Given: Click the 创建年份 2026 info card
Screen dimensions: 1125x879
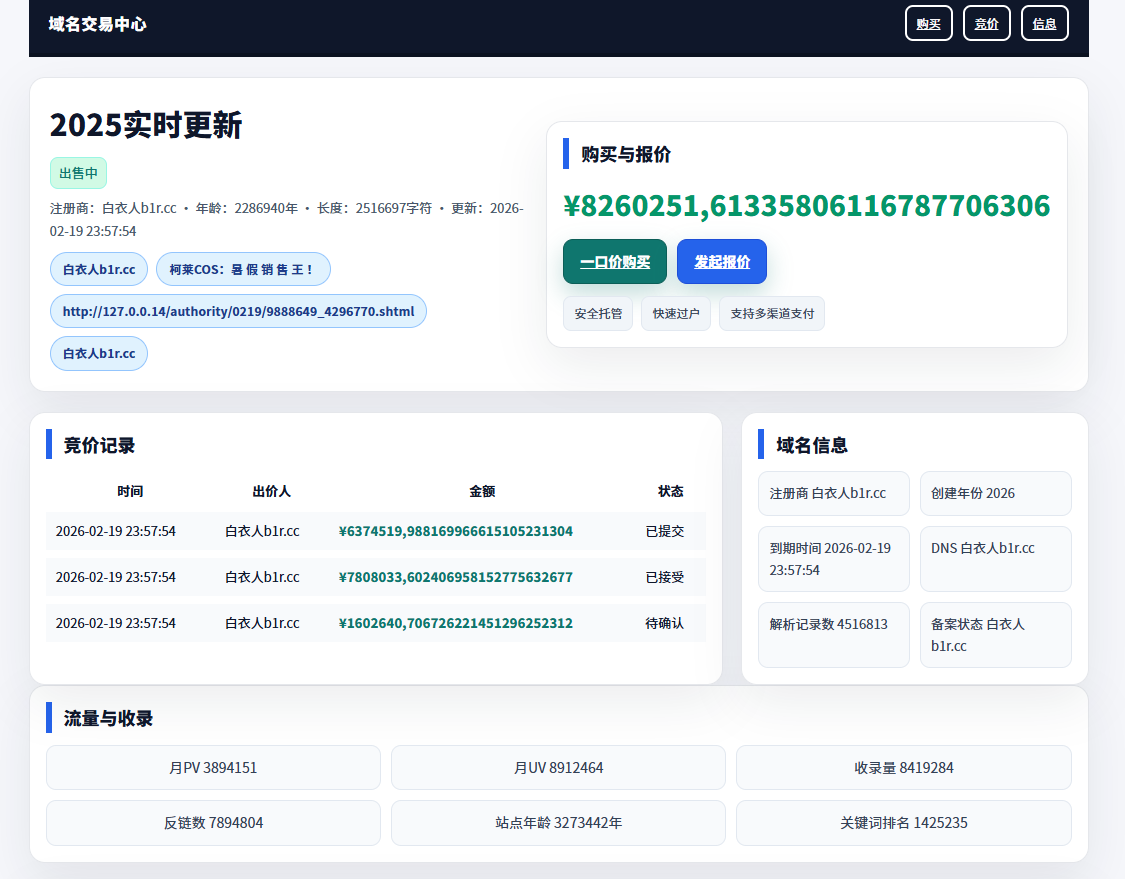Looking at the screenshot, I should pyautogui.click(x=995, y=493).
